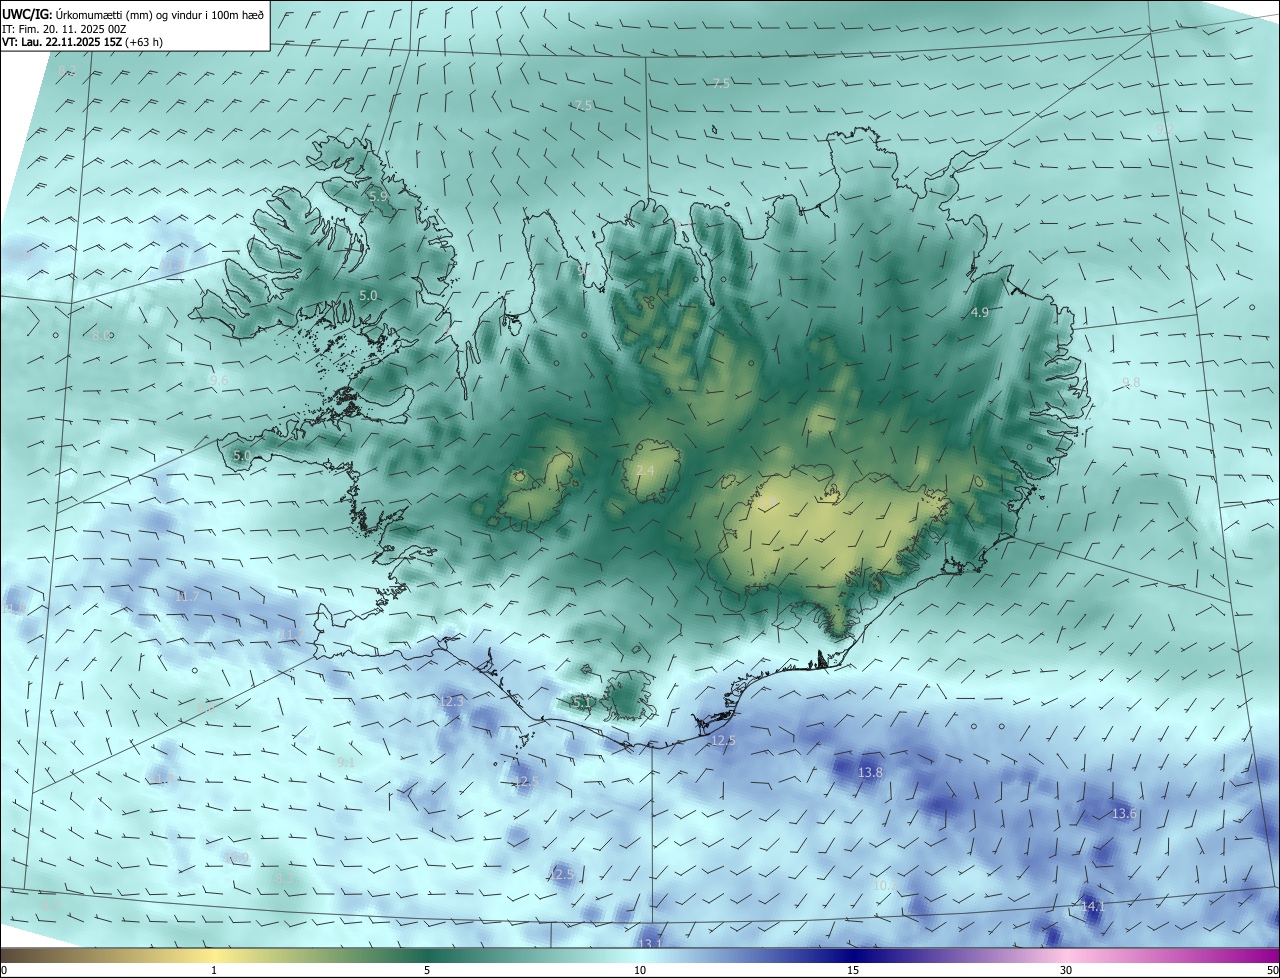This screenshot has width=1280, height=978.
Task: Click the 9.1 value label over the sea
Action: point(346,762)
